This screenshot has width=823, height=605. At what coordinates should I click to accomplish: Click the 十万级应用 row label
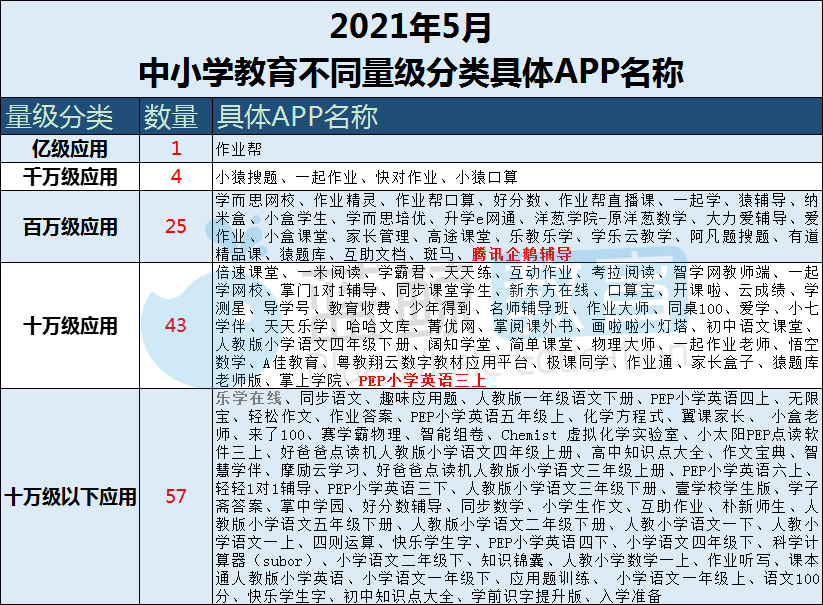click(x=70, y=326)
